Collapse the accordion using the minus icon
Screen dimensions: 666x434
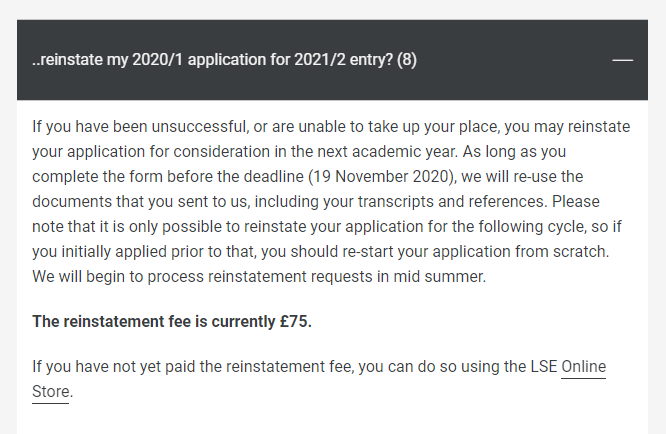(x=622, y=60)
